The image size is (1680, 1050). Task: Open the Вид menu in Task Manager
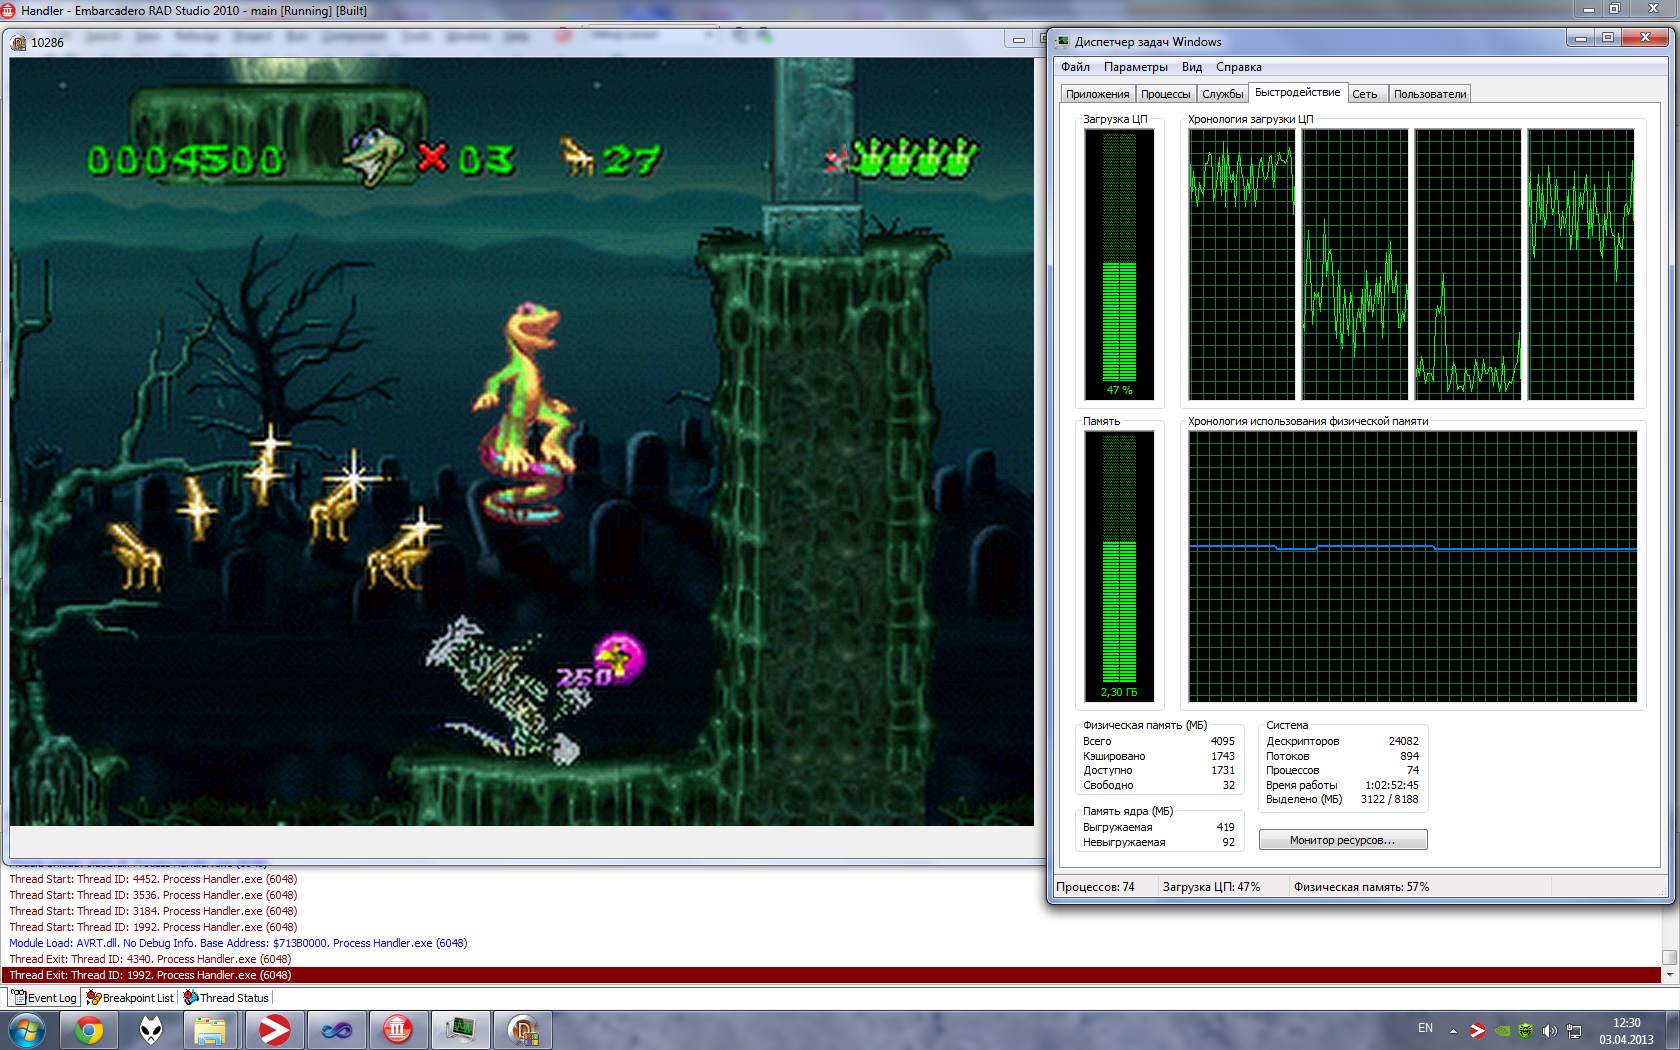click(x=1191, y=67)
